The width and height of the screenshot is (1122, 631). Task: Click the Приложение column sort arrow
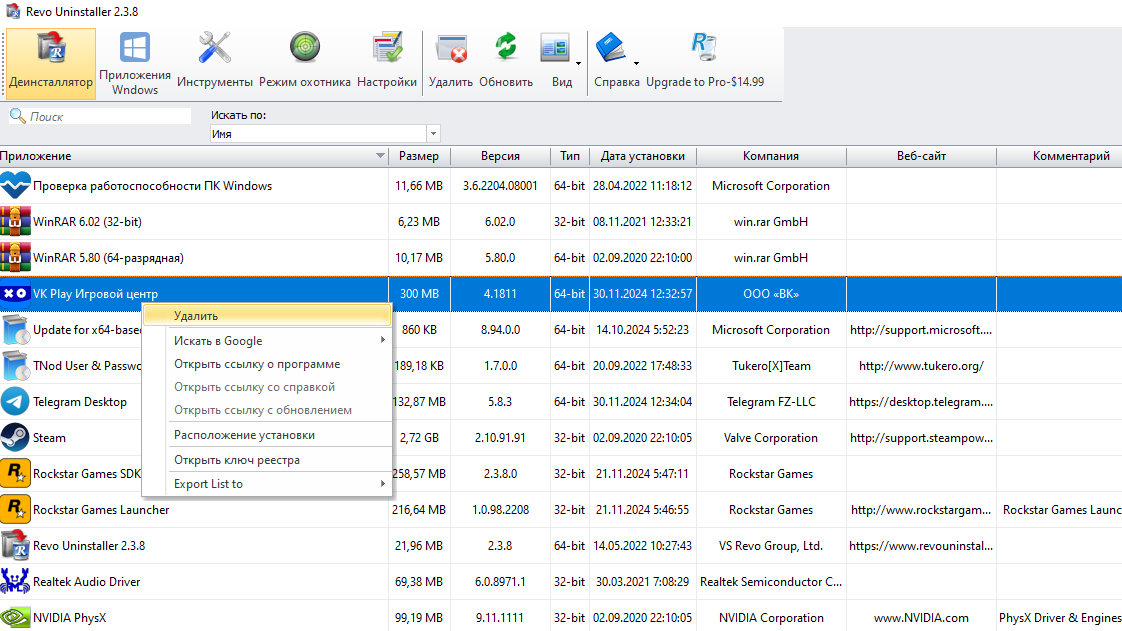380,156
